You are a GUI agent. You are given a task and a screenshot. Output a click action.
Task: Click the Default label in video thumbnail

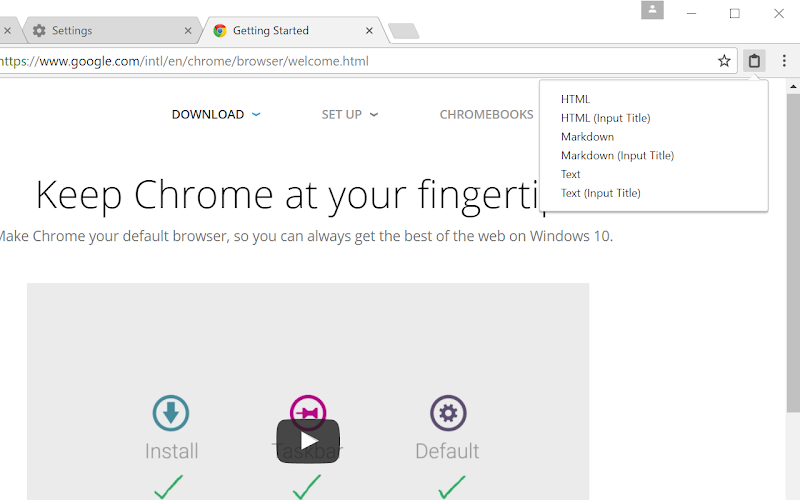click(447, 451)
